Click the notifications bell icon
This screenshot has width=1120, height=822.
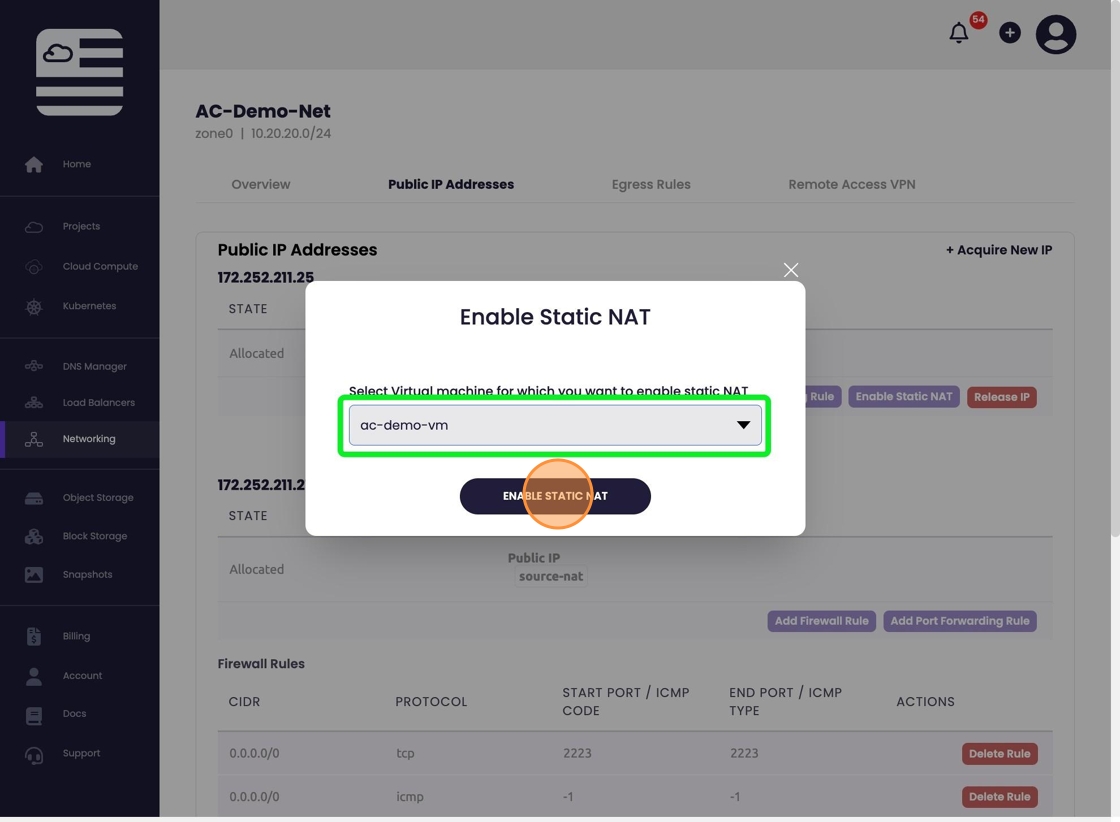(958, 33)
